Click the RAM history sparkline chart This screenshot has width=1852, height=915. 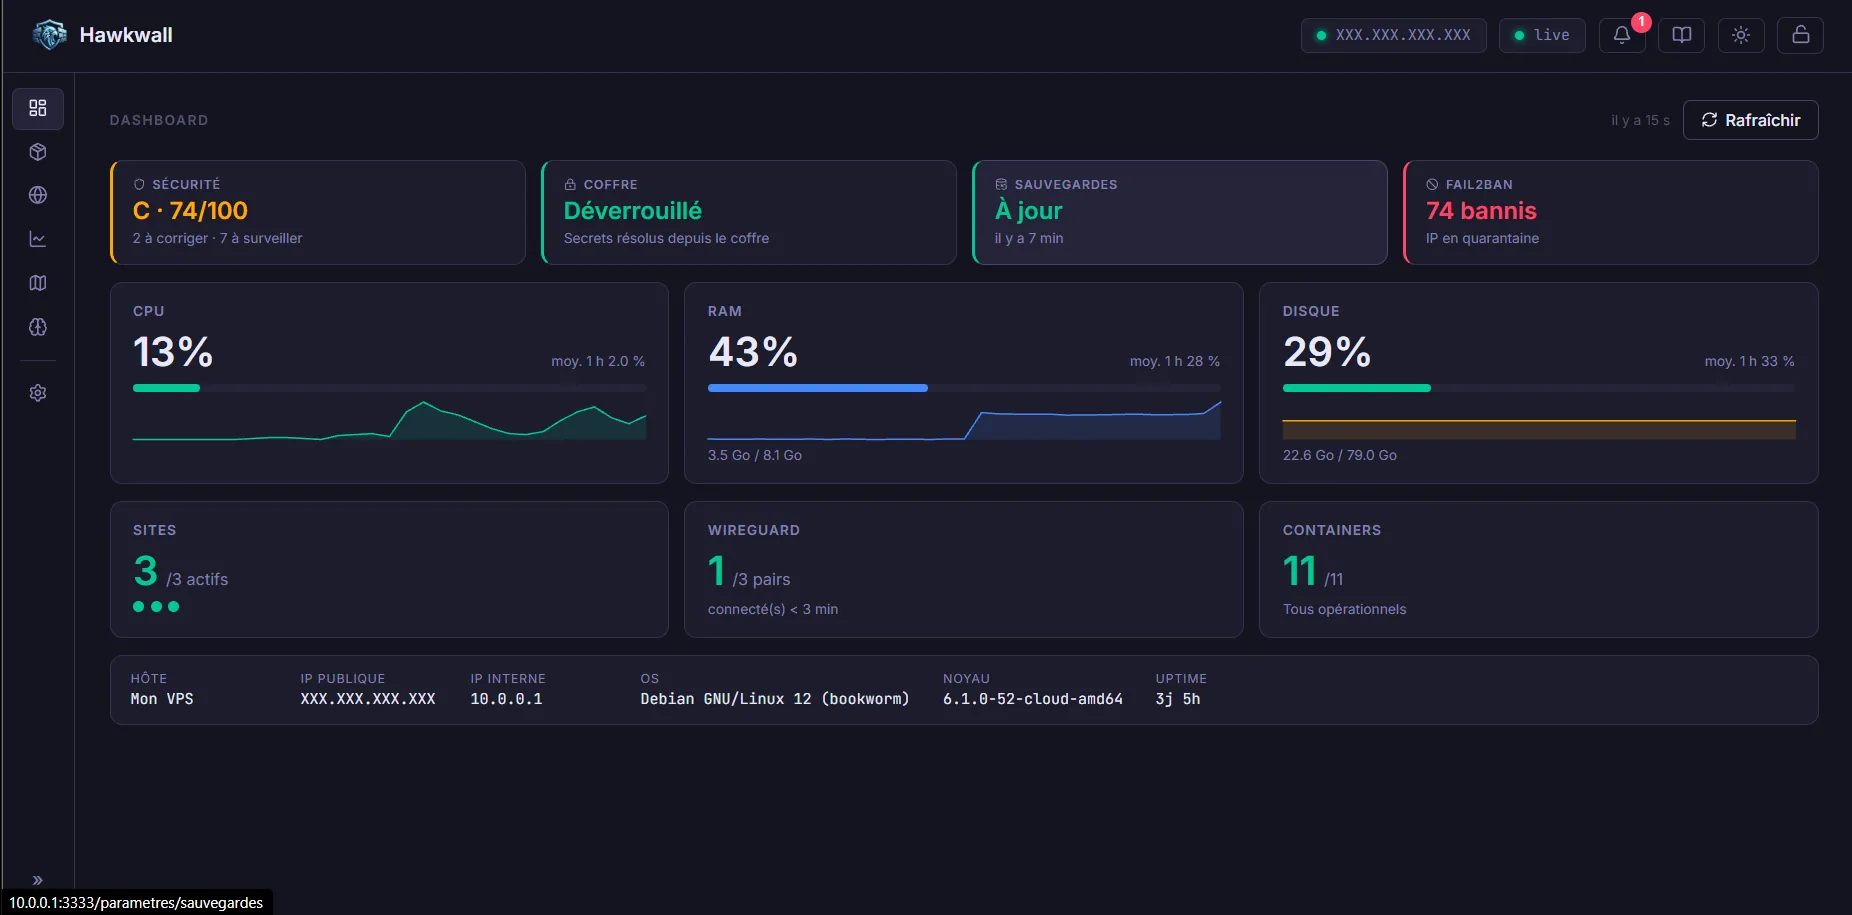point(964,420)
